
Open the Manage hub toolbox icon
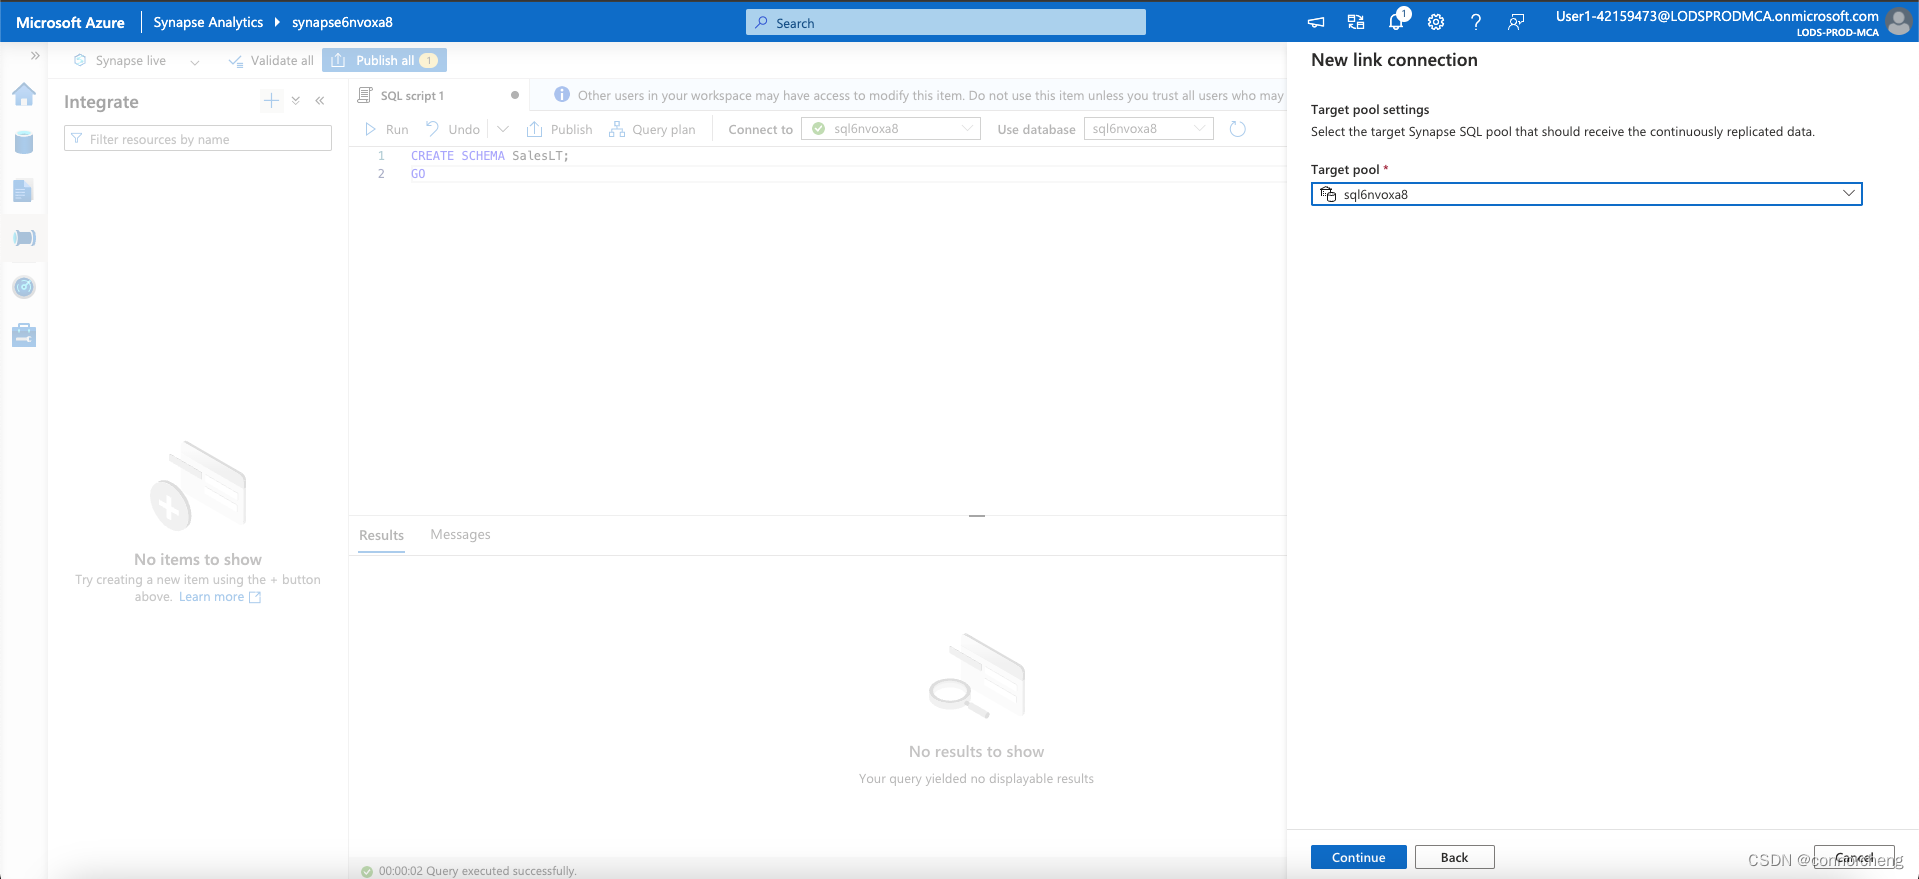click(x=24, y=335)
